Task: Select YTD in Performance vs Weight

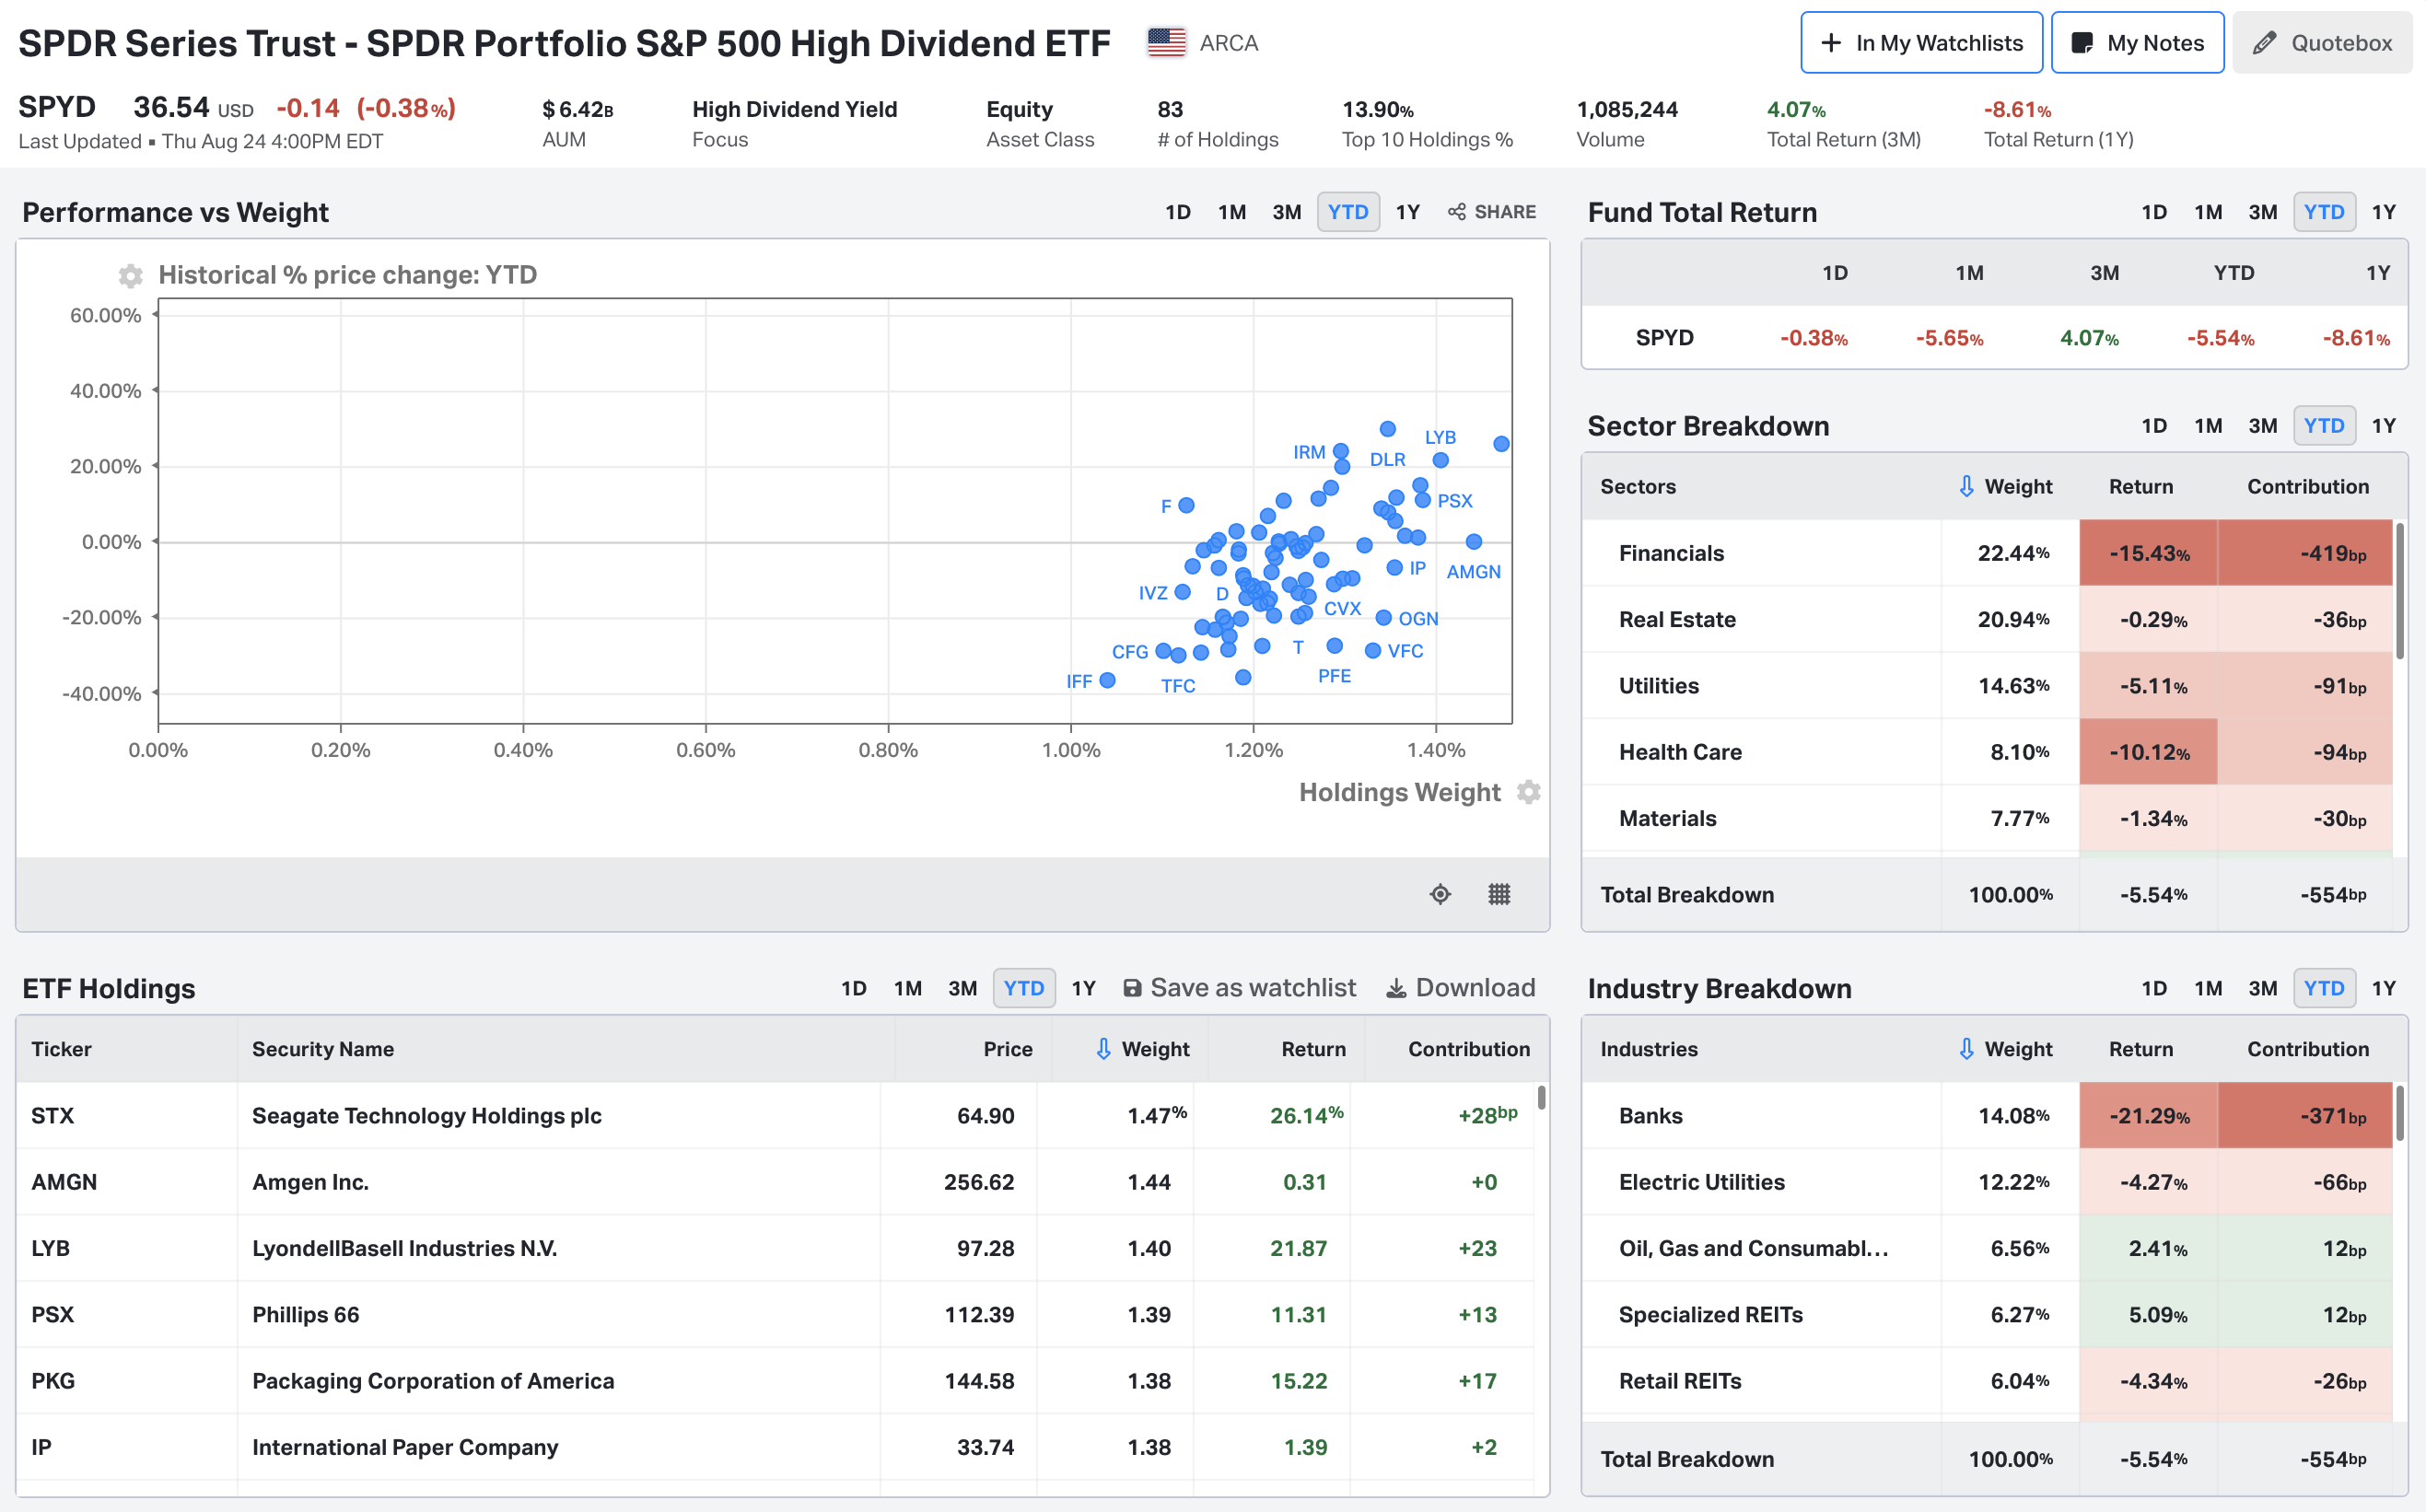Action: [x=1348, y=212]
